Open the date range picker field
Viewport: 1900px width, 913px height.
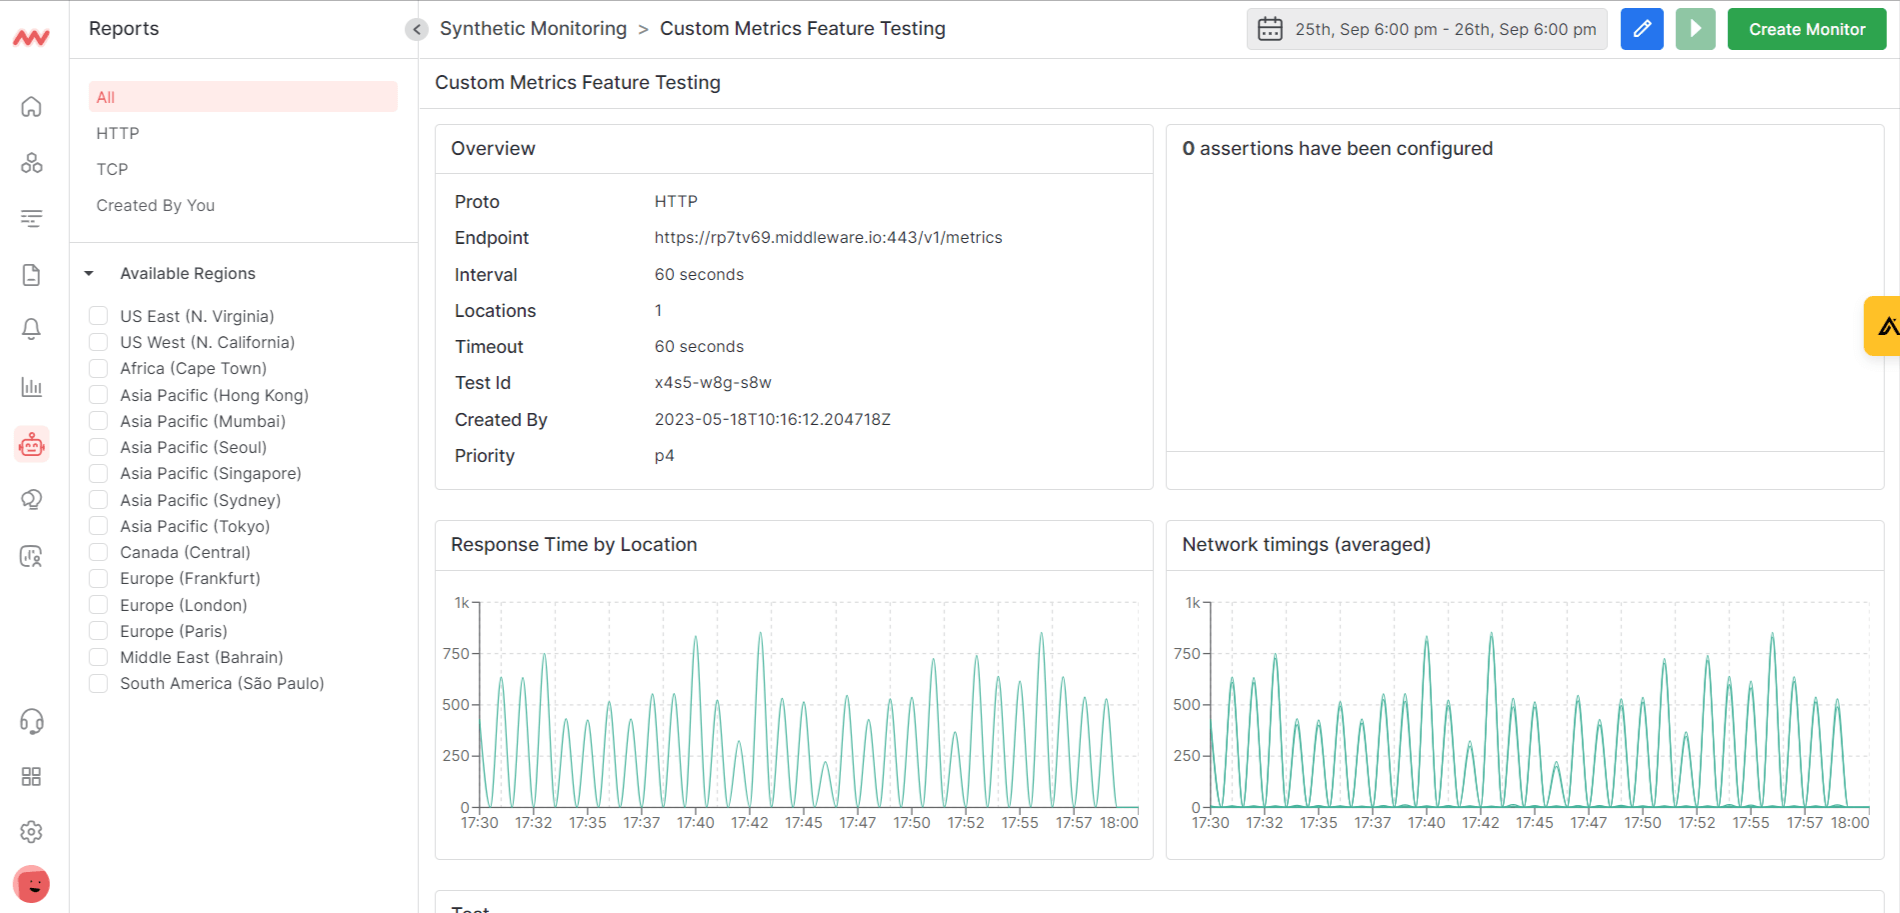[x=1427, y=29]
